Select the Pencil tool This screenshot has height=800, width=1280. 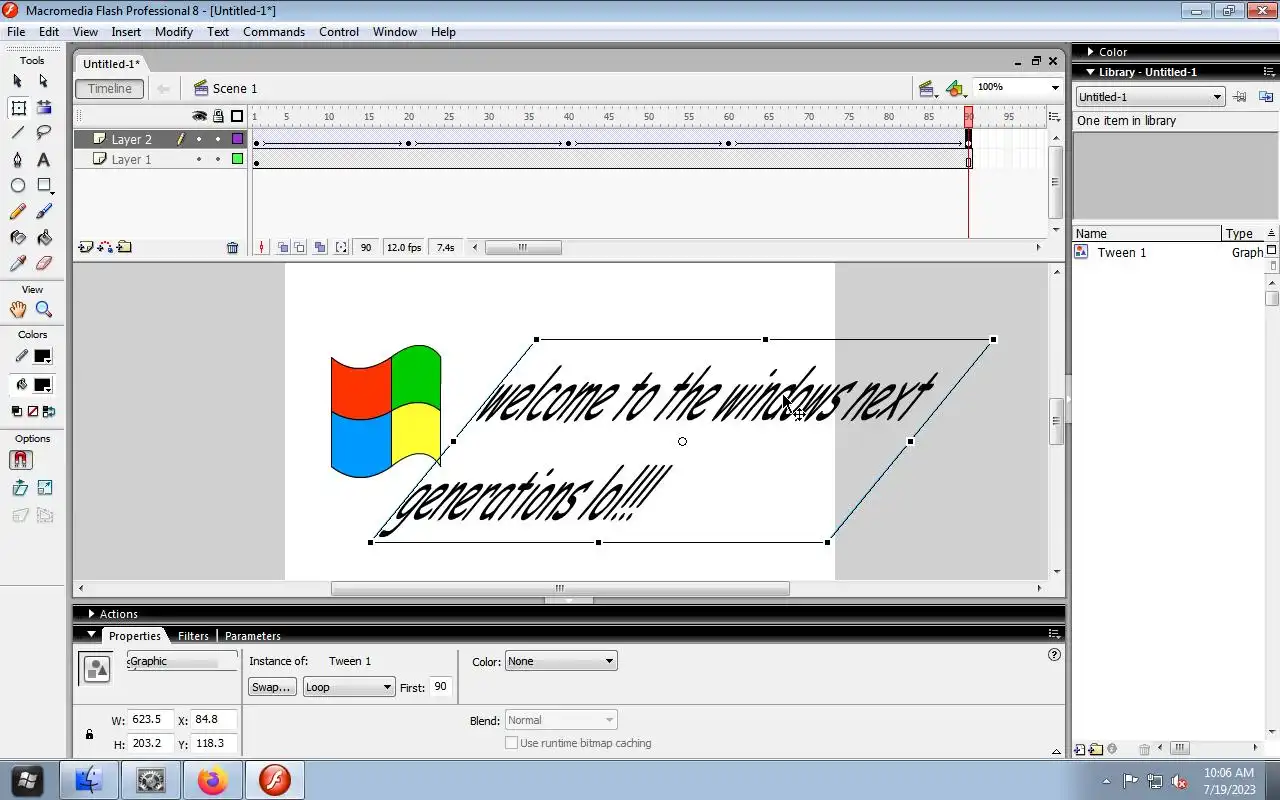tap(17, 212)
